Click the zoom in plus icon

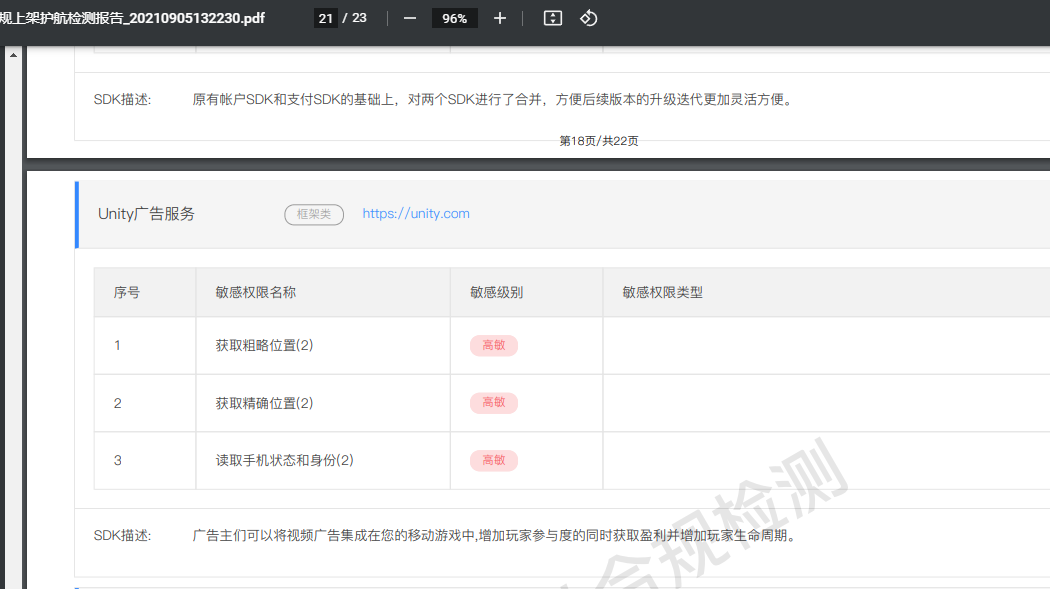500,18
